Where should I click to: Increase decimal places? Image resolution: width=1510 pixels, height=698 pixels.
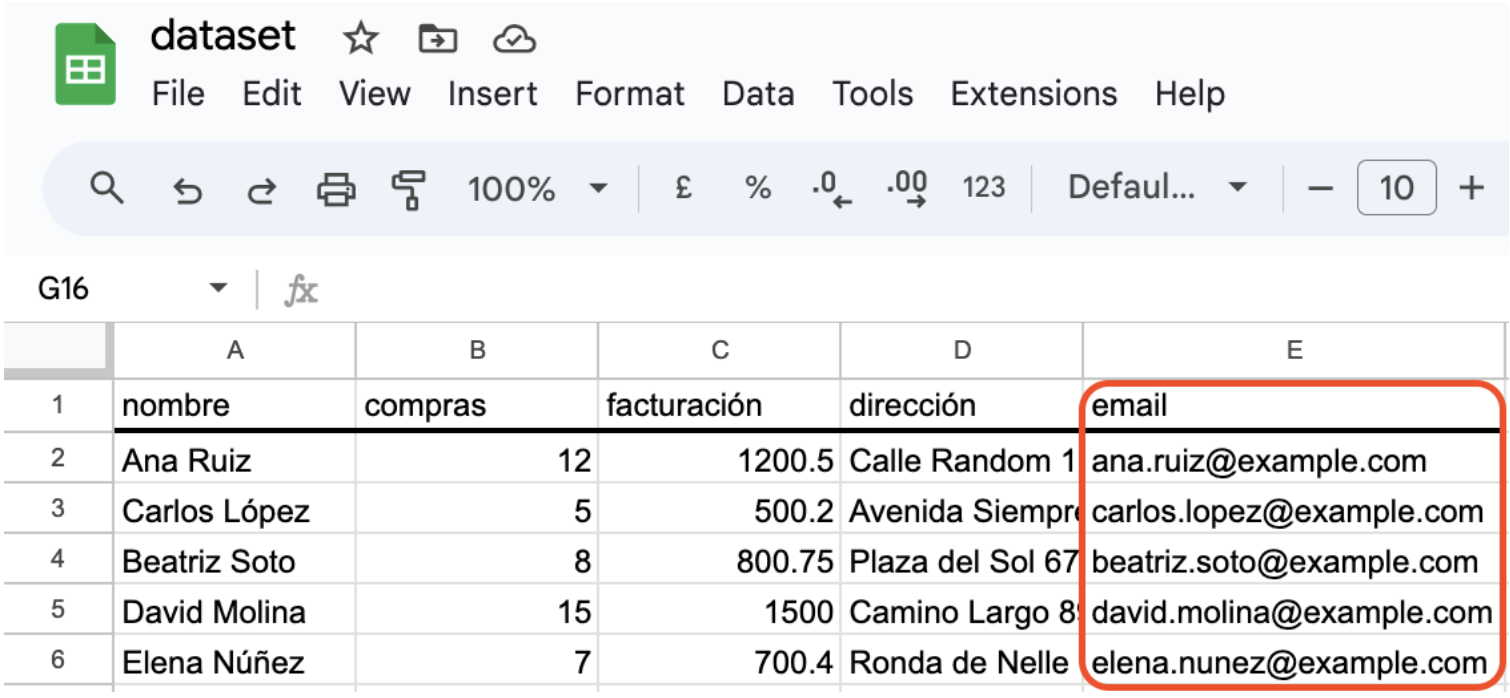point(906,188)
